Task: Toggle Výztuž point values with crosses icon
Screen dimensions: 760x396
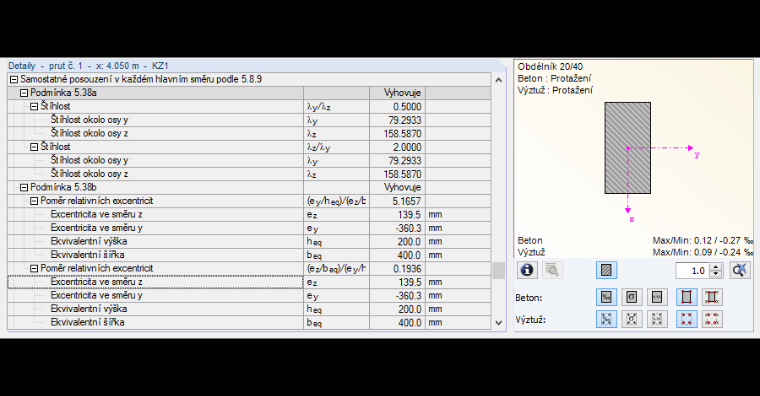Action: pos(712,319)
